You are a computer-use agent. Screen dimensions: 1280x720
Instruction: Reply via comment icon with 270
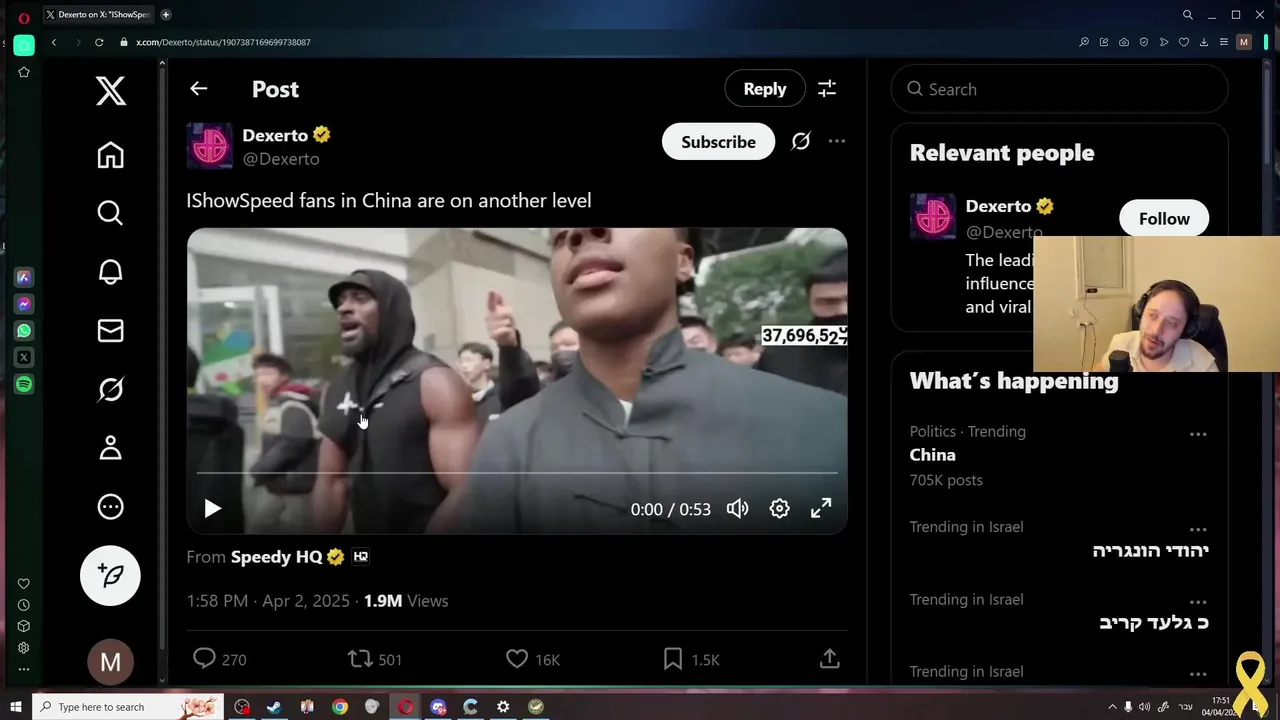(219, 659)
